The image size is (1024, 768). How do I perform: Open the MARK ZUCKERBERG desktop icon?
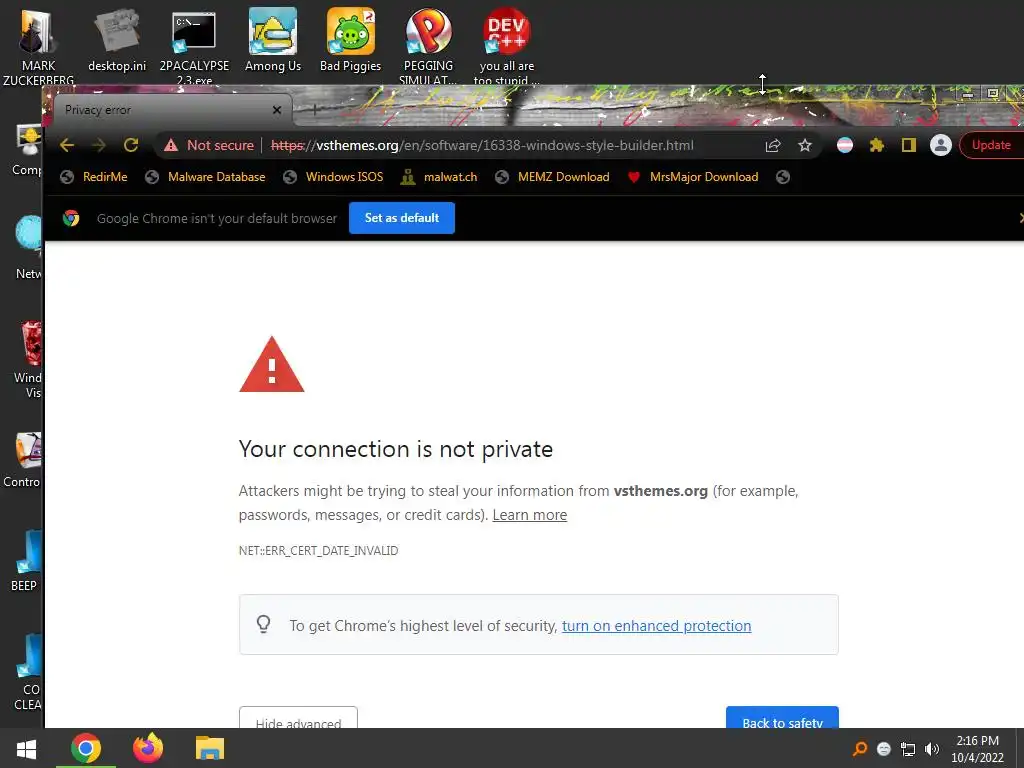pos(38,47)
